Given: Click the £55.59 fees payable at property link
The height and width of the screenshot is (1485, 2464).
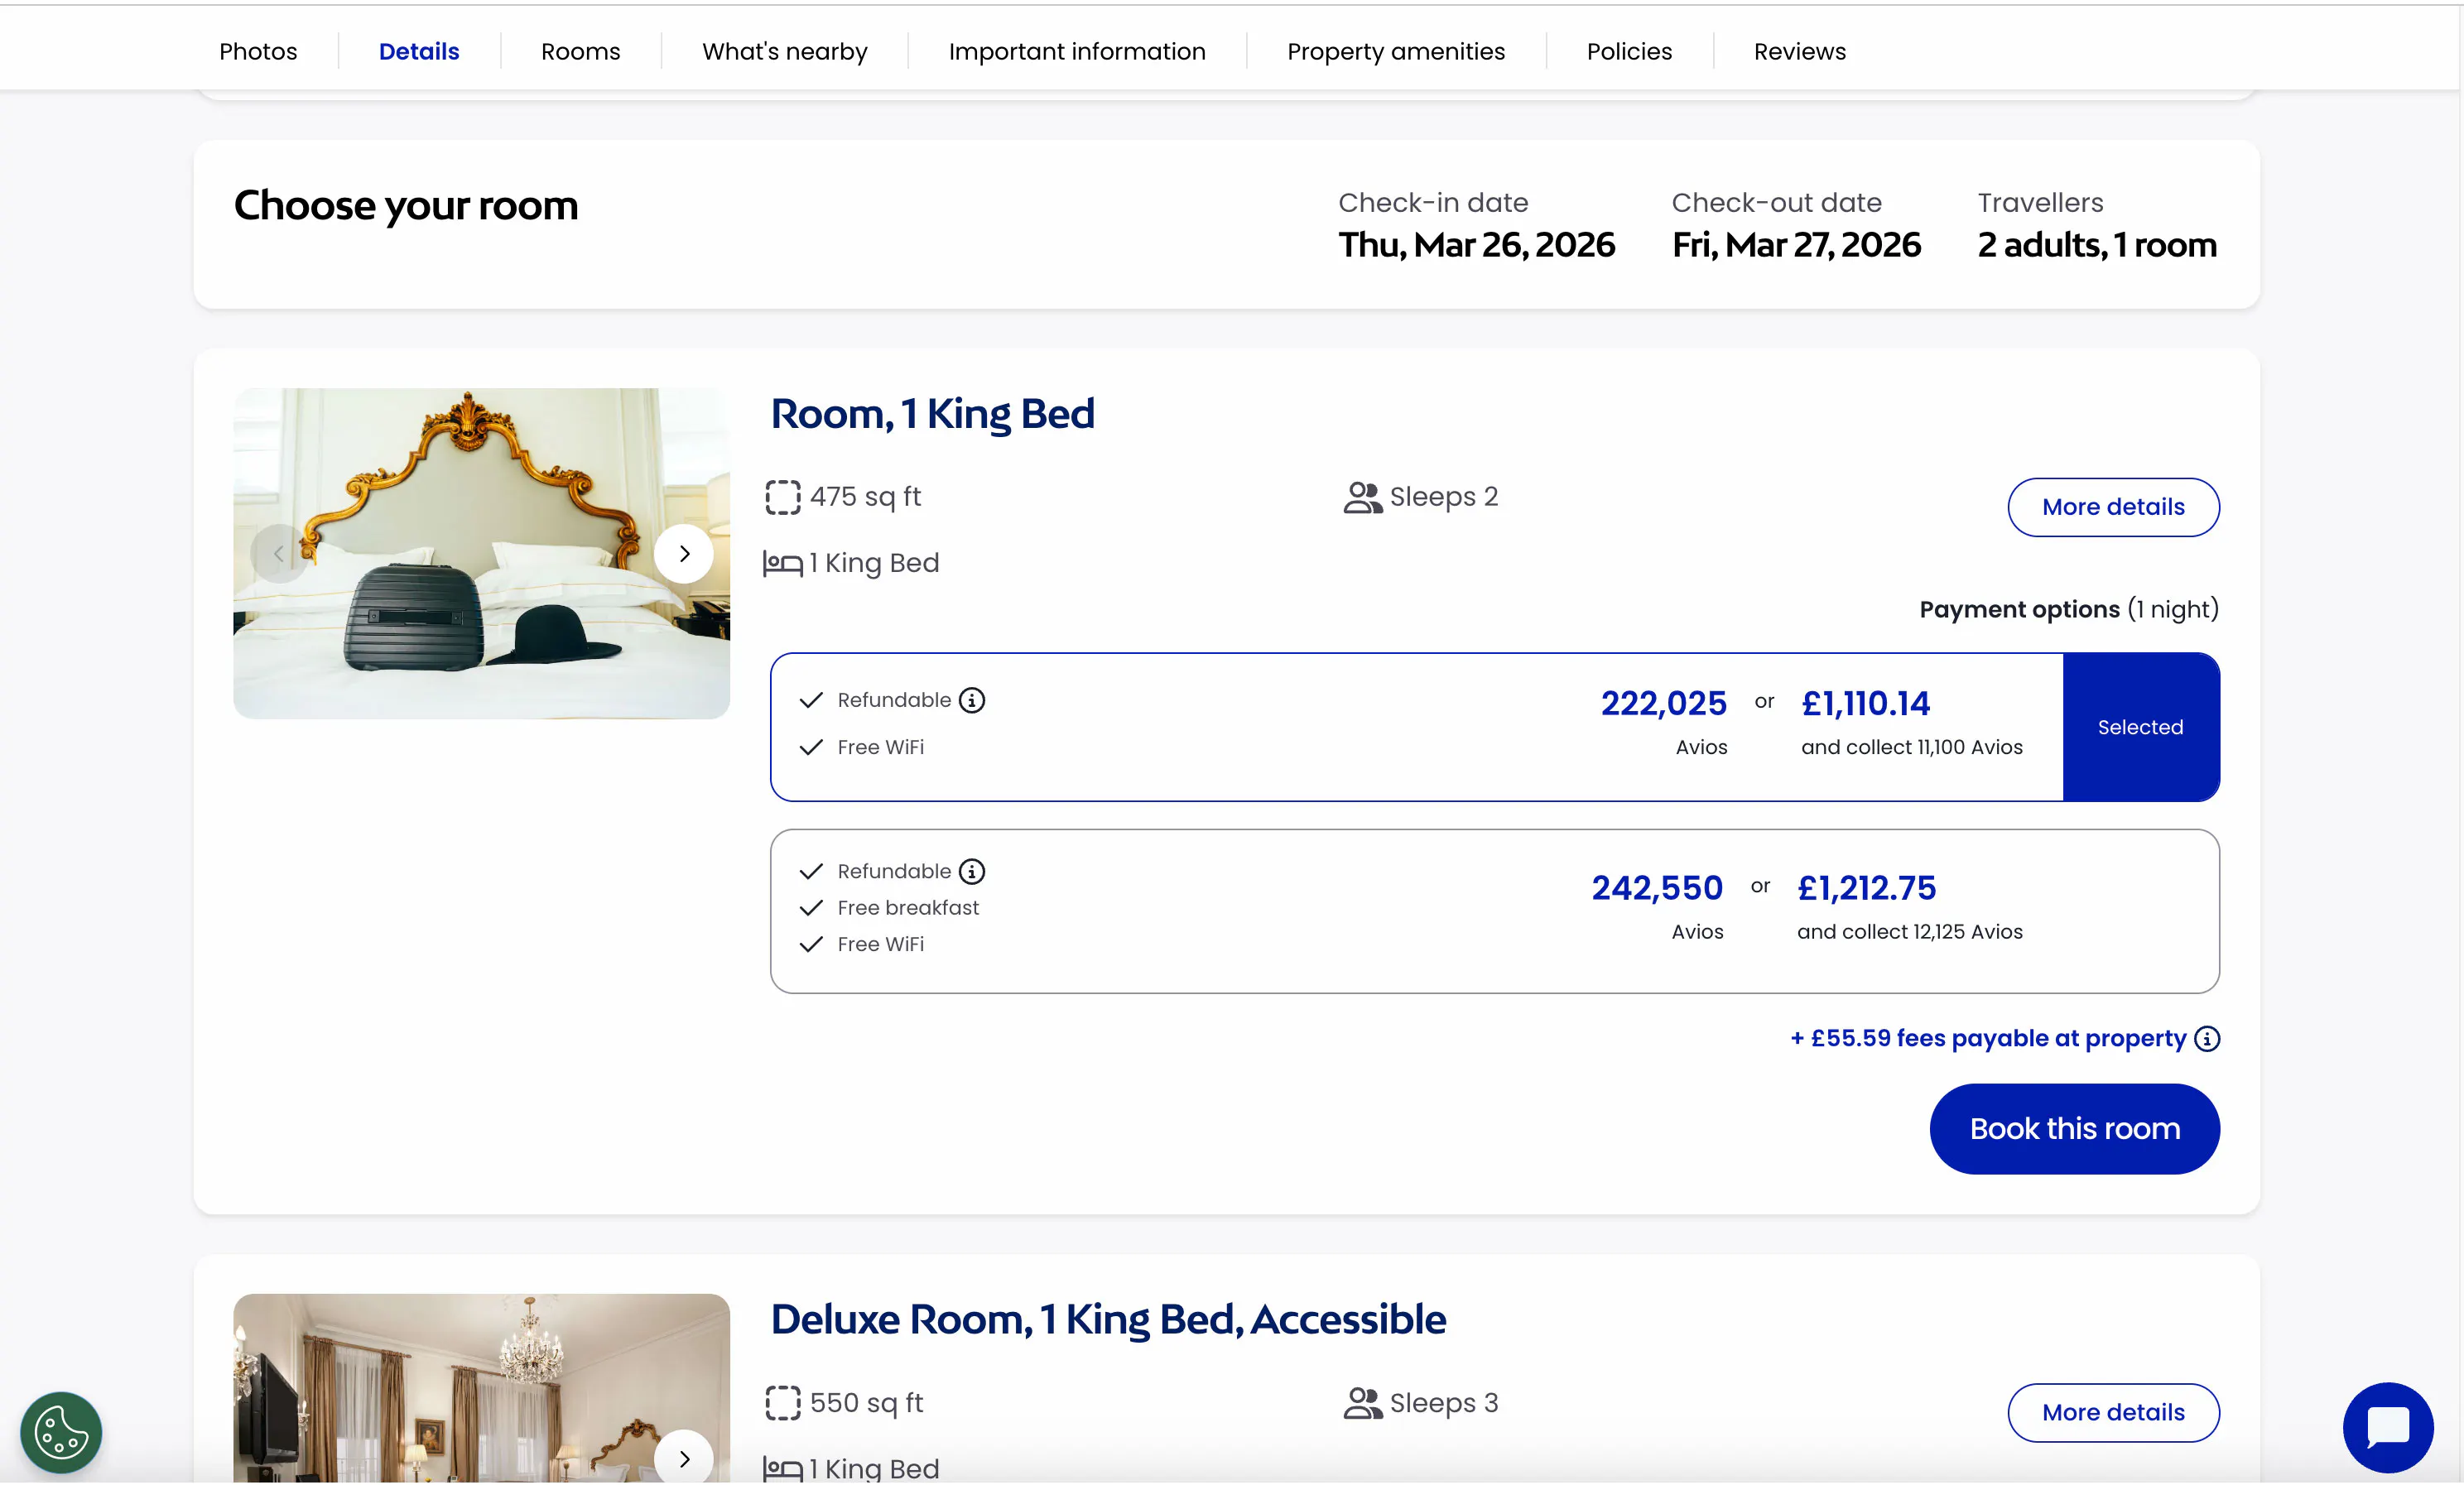Looking at the screenshot, I should click(x=1988, y=1039).
